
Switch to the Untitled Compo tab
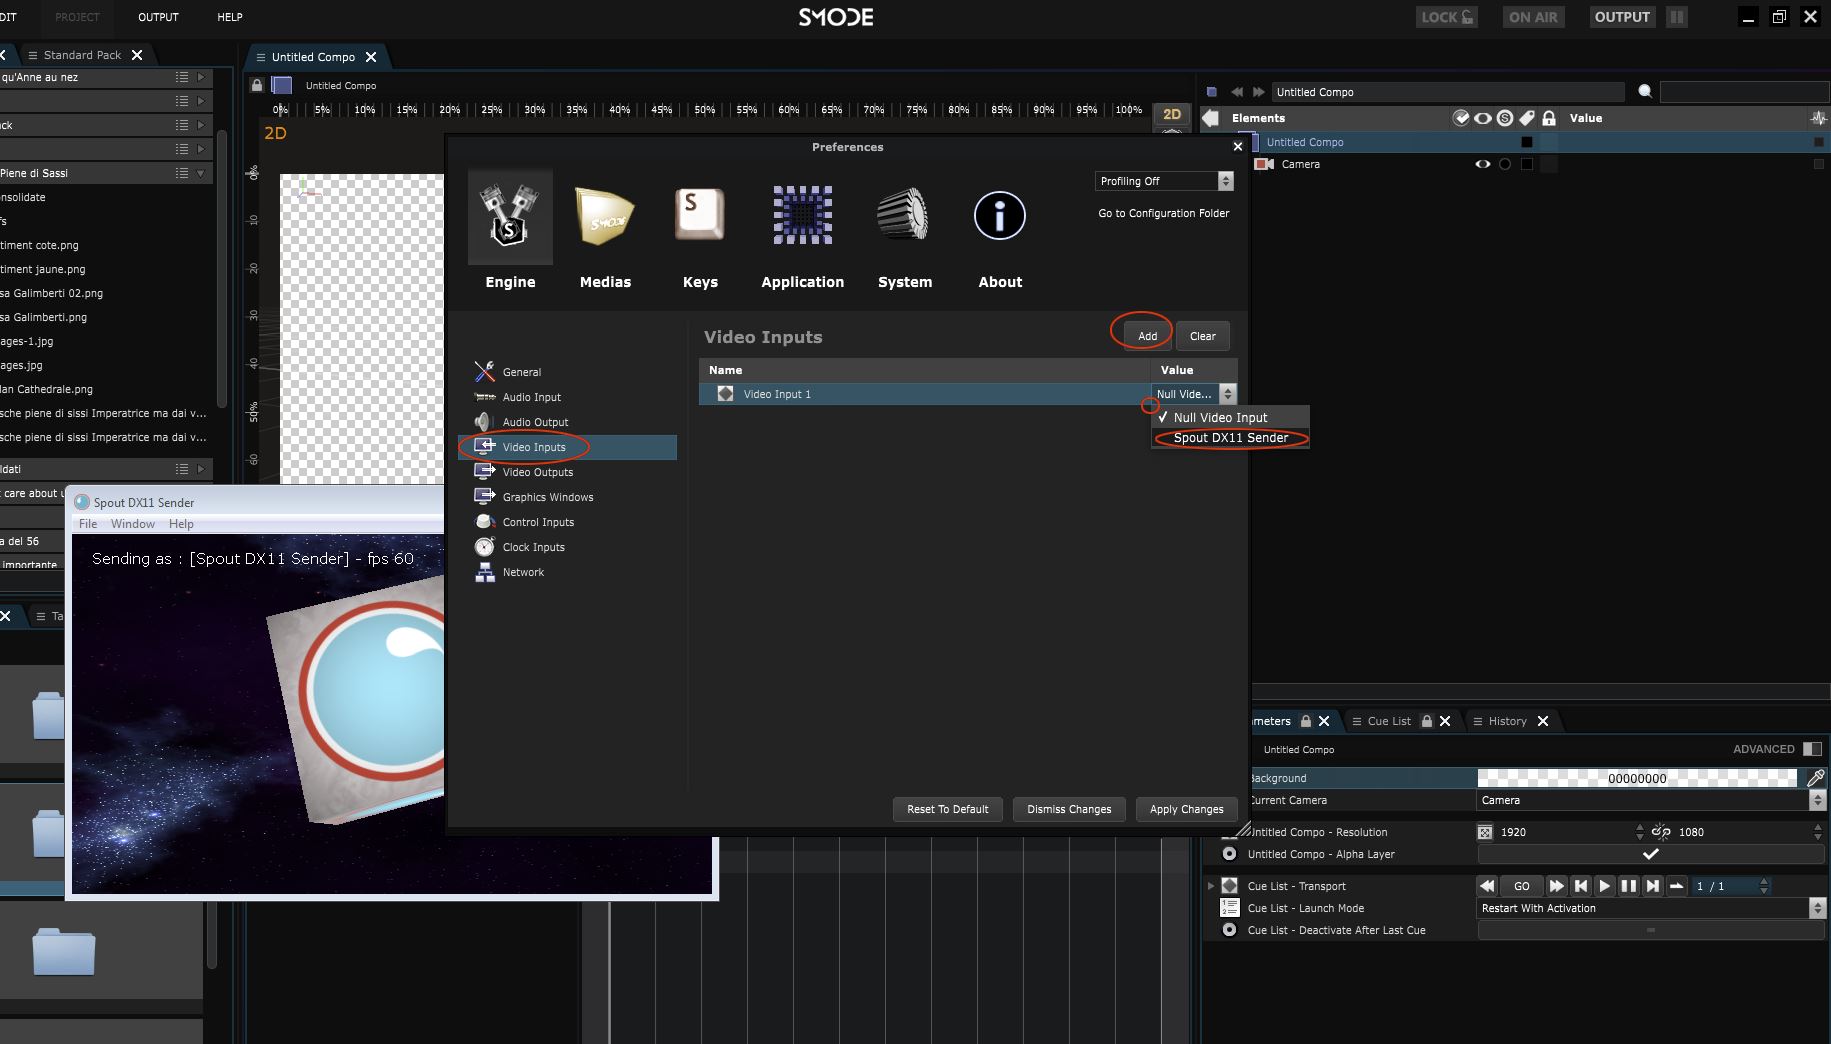(313, 57)
